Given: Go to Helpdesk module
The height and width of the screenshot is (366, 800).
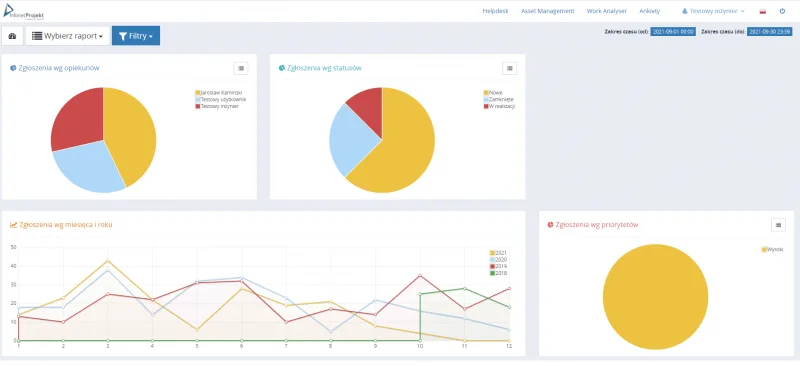Looking at the screenshot, I should pyautogui.click(x=495, y=11).
